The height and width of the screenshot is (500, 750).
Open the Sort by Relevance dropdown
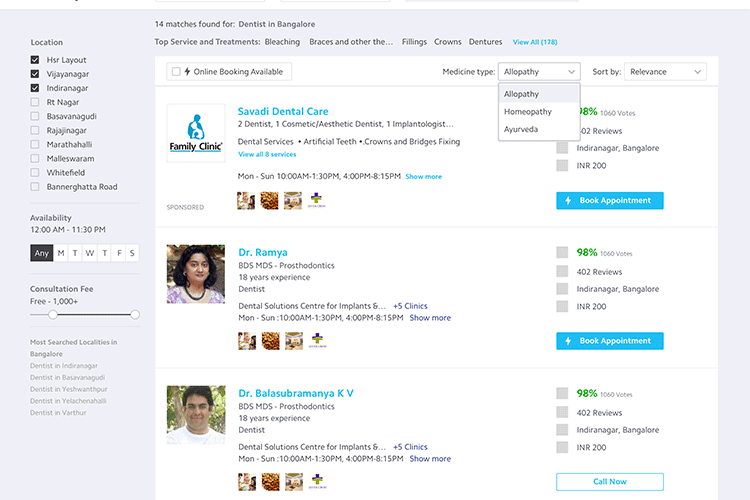point(664,72)
